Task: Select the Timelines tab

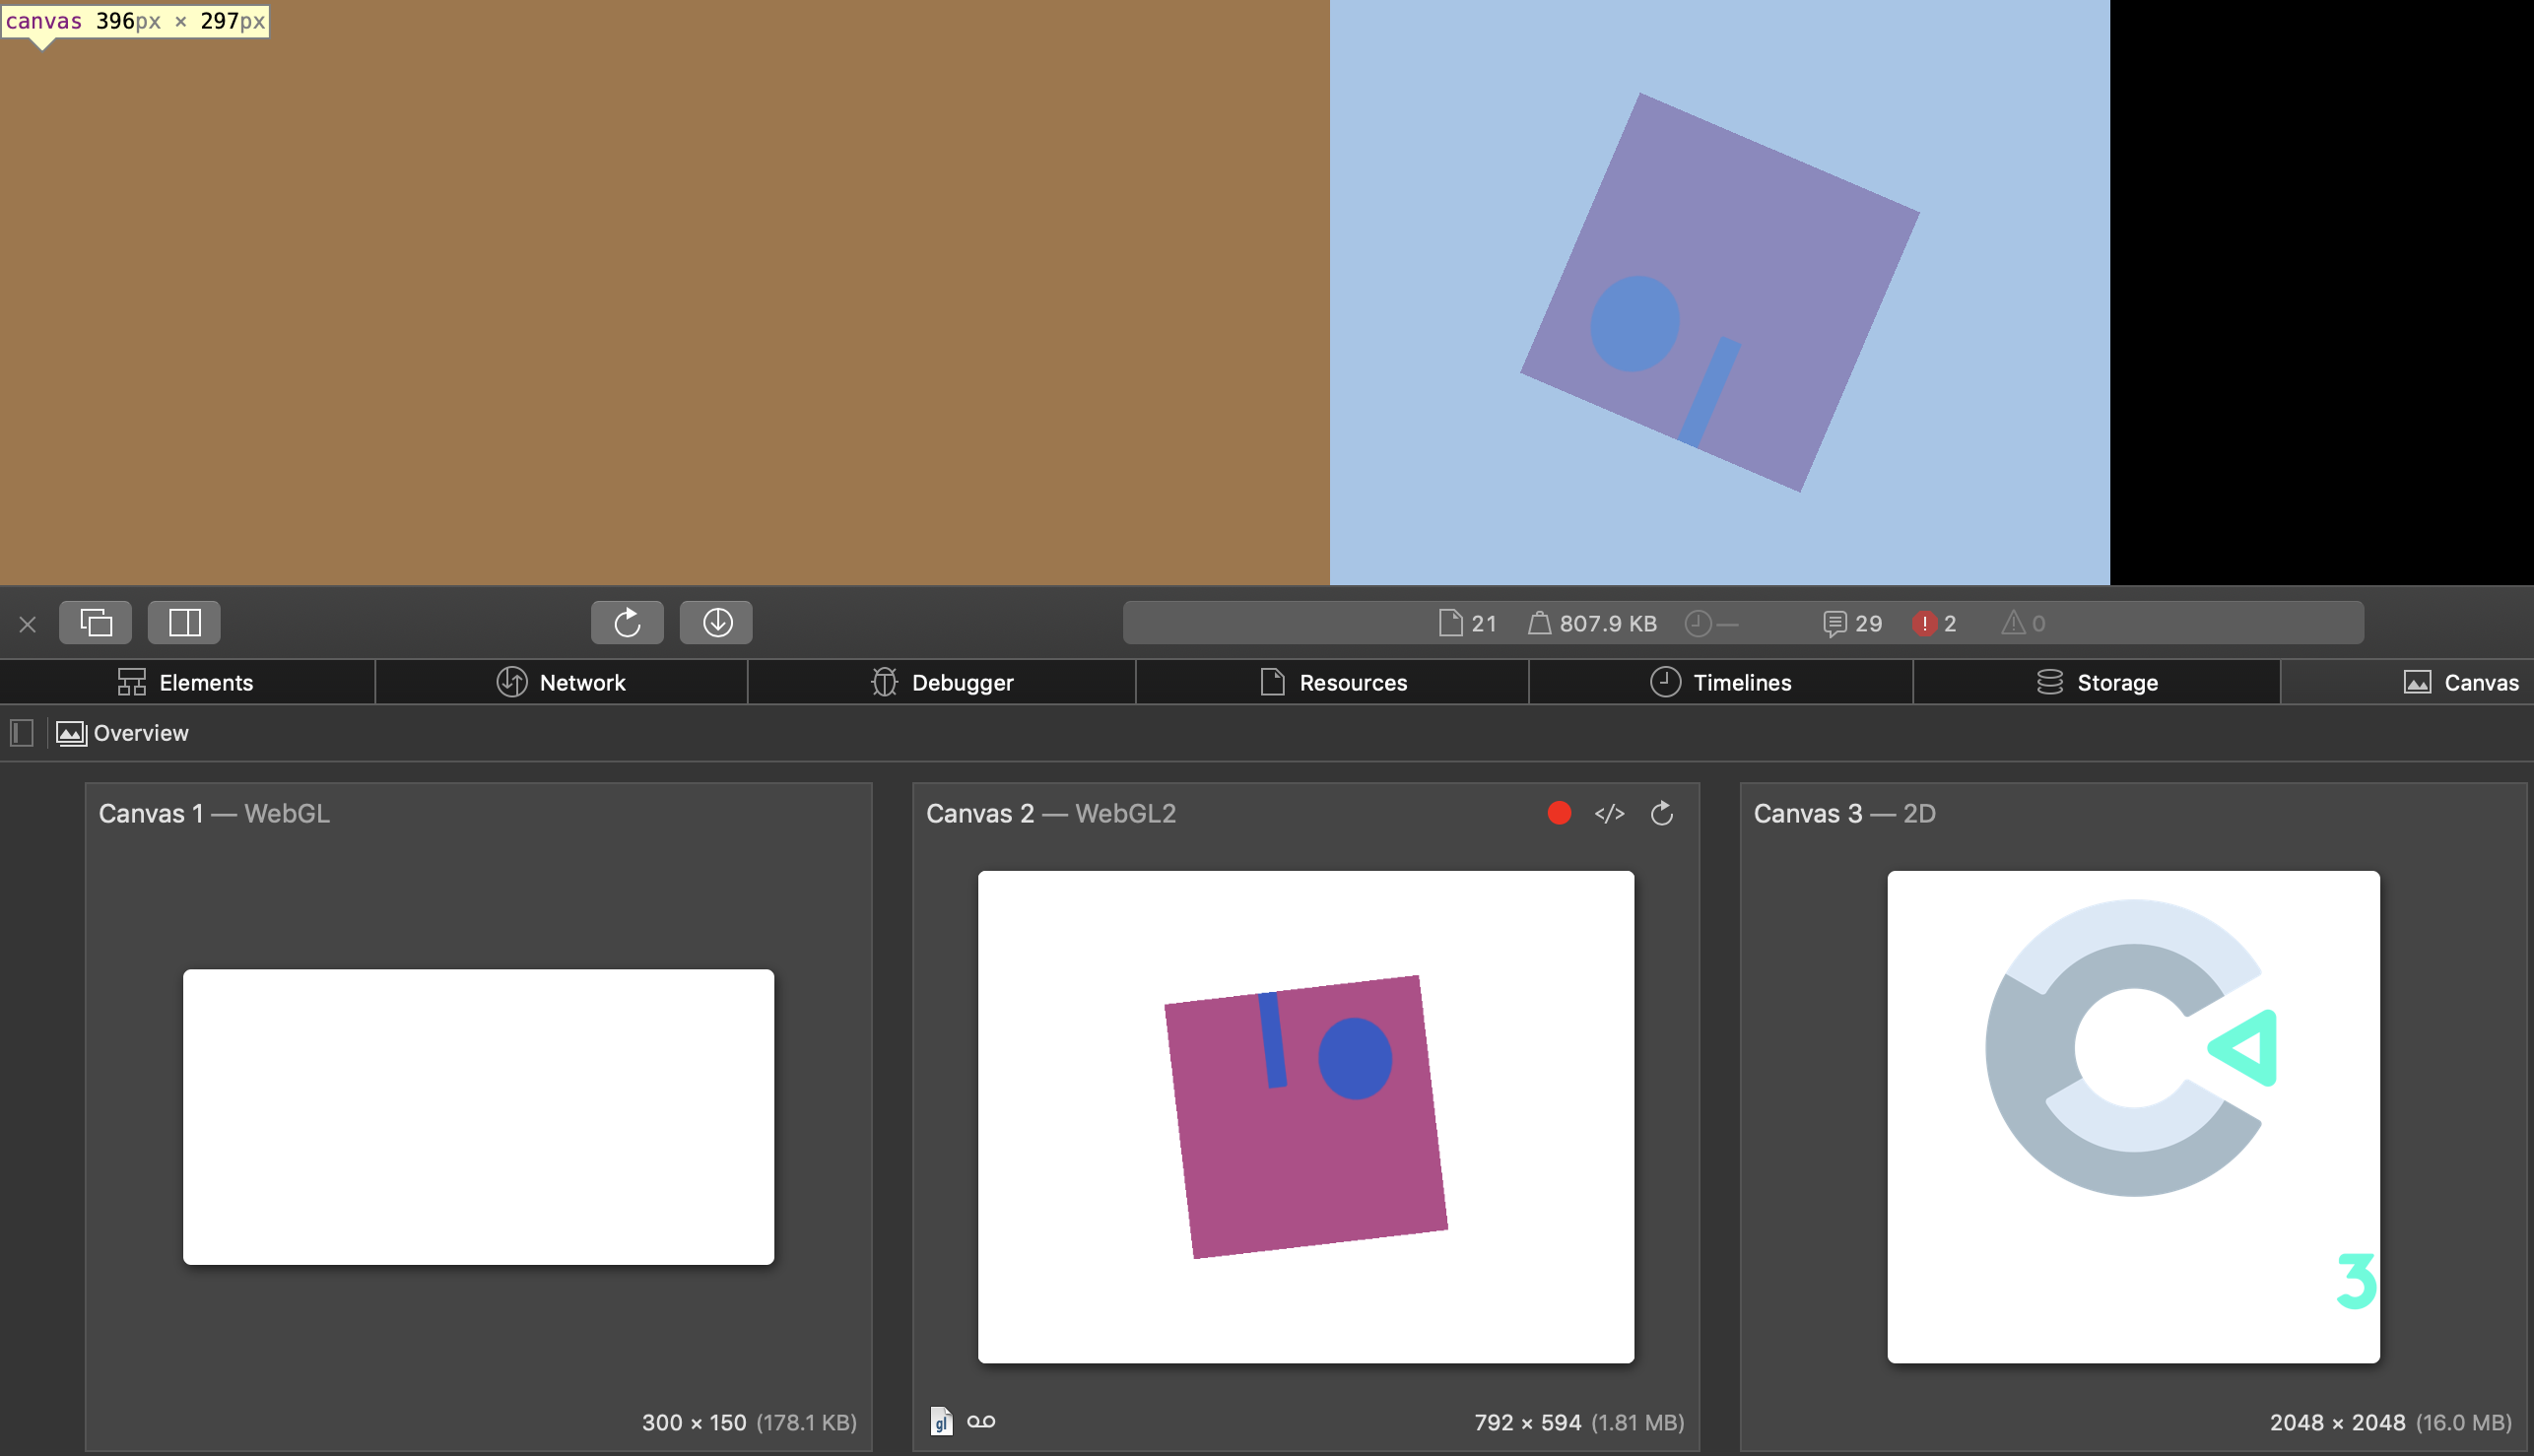Action: click(x=1722, y=682)
